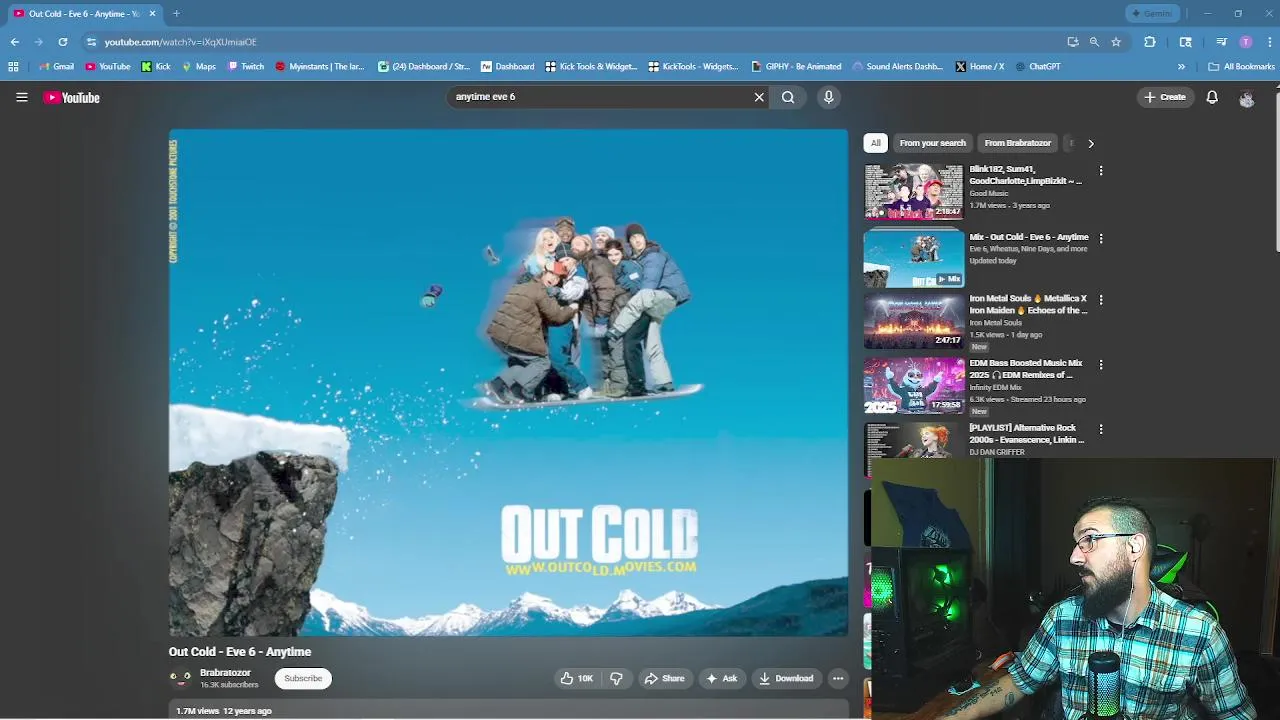Open Brabratozor channel avatar
This screenshot has height=720, width=1280.
180,678
